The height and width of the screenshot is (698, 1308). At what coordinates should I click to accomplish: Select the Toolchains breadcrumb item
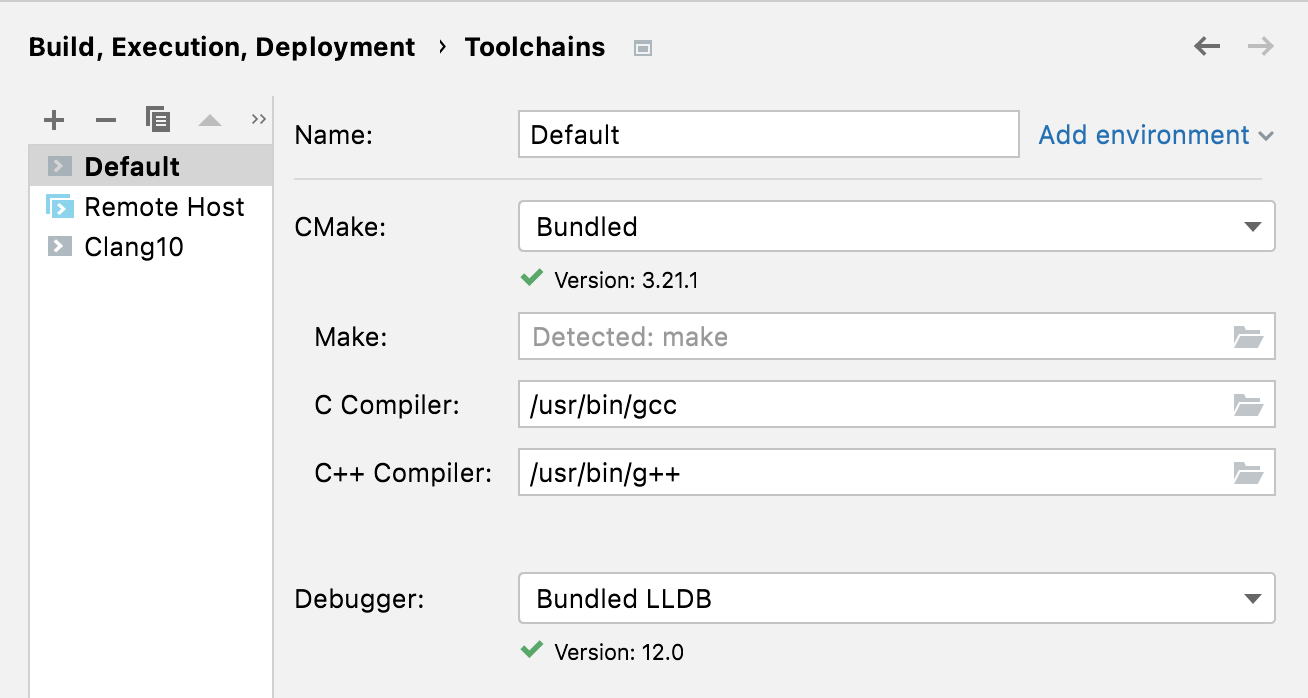tap(534, 46)
